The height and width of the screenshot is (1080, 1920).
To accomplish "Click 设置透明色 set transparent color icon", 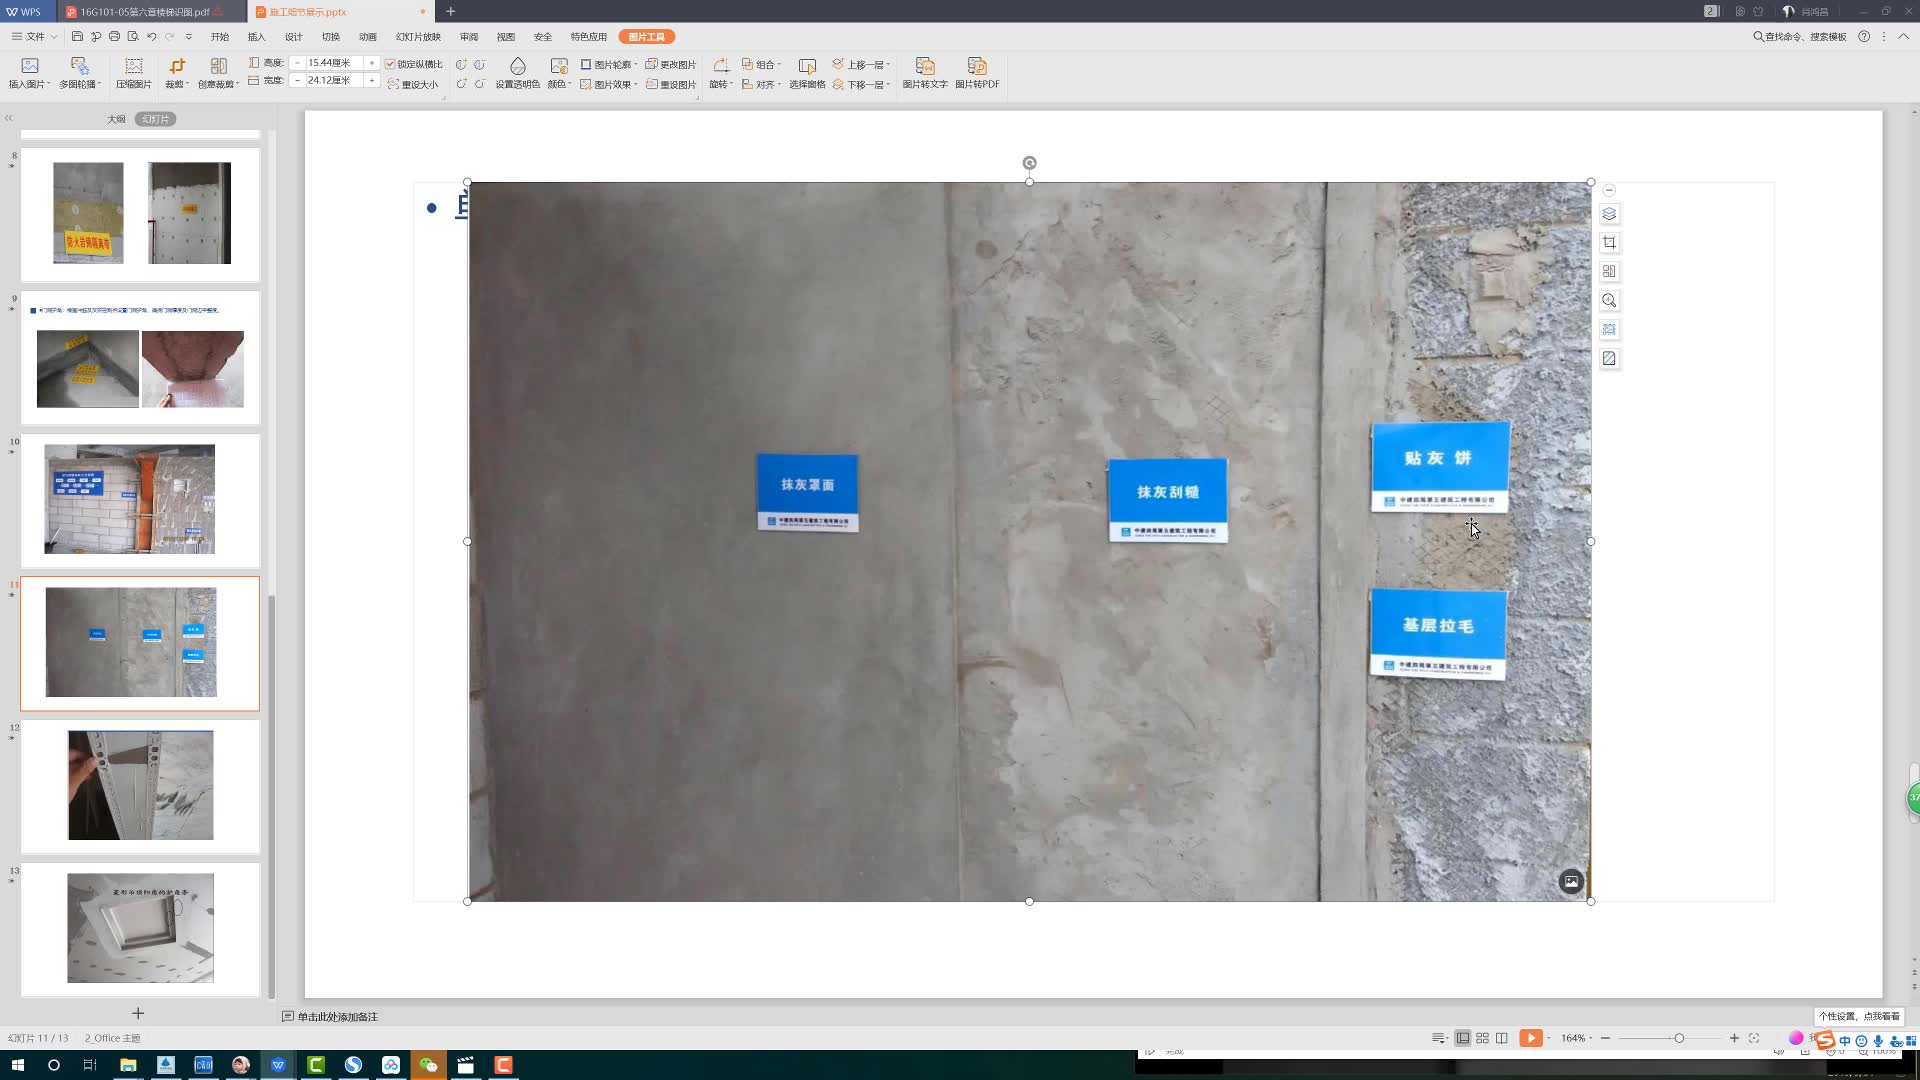I will [517, 72].
